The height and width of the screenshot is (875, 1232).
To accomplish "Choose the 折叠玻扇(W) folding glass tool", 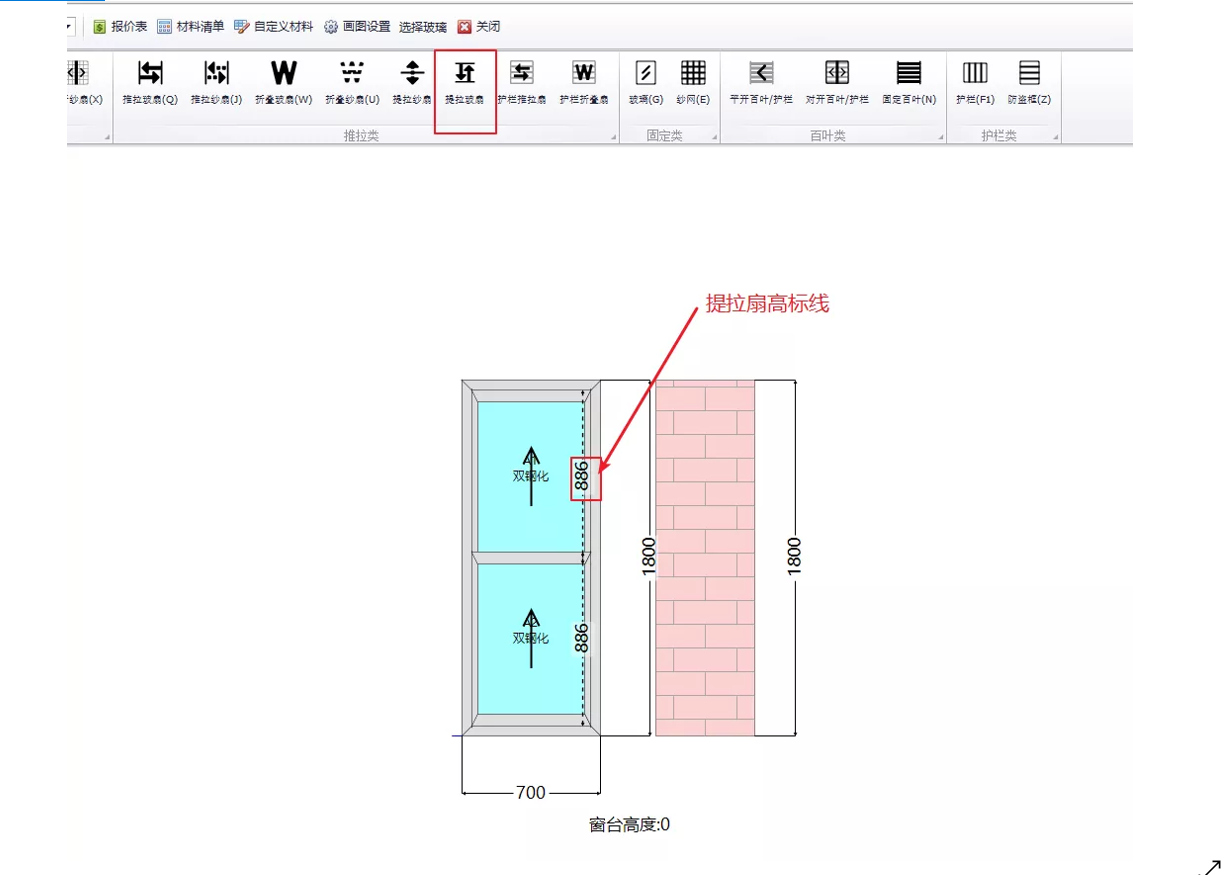I will 284,82.
